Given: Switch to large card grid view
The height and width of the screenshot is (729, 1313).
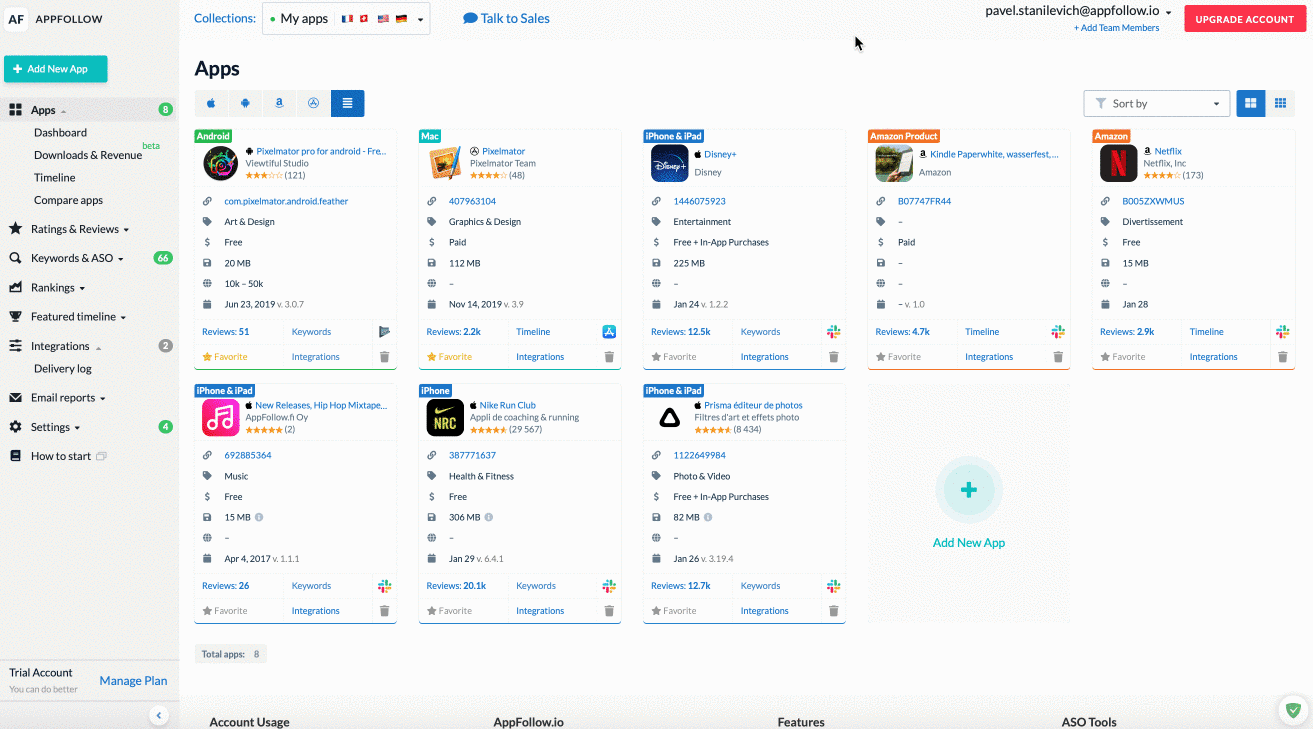Looking at the screenshot, I should (1250, 103).
